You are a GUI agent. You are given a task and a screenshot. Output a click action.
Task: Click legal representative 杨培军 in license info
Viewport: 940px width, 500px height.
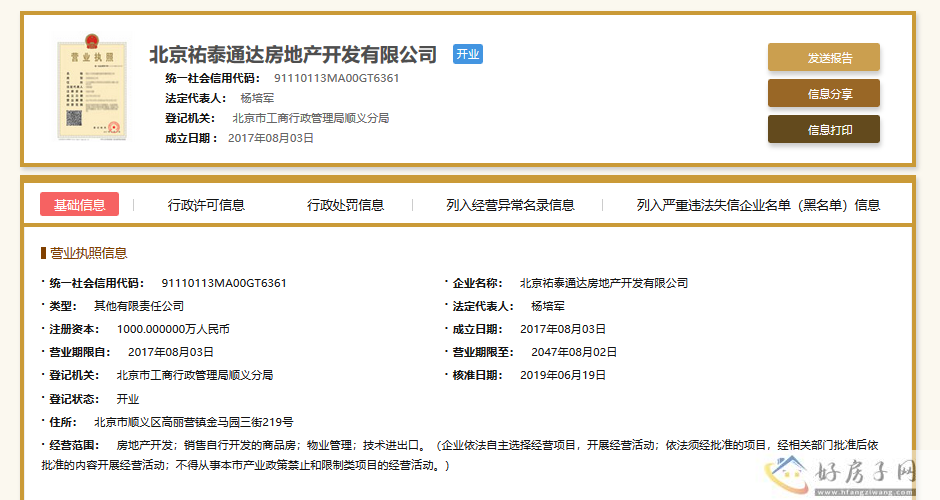(x=548, y=306)
